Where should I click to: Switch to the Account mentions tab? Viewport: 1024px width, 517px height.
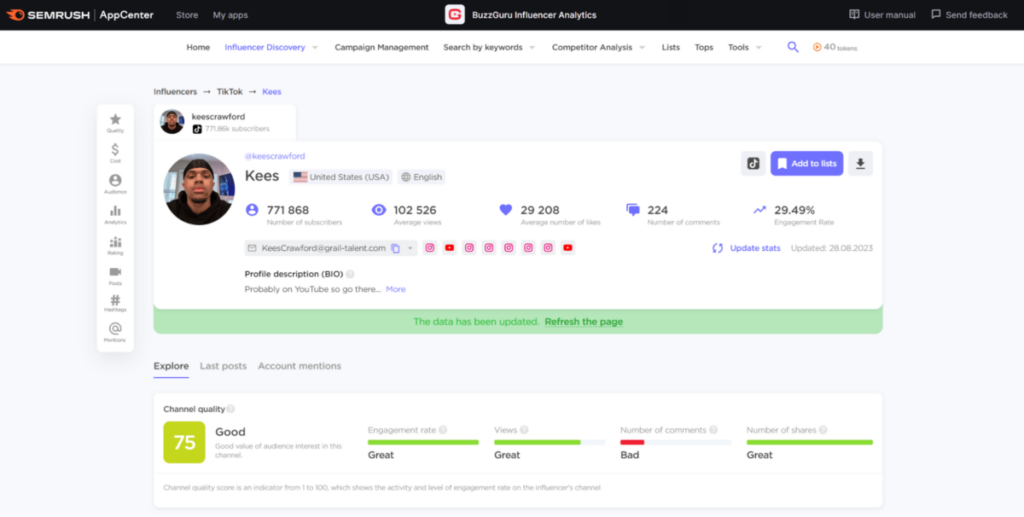click(x=300, y=366)
